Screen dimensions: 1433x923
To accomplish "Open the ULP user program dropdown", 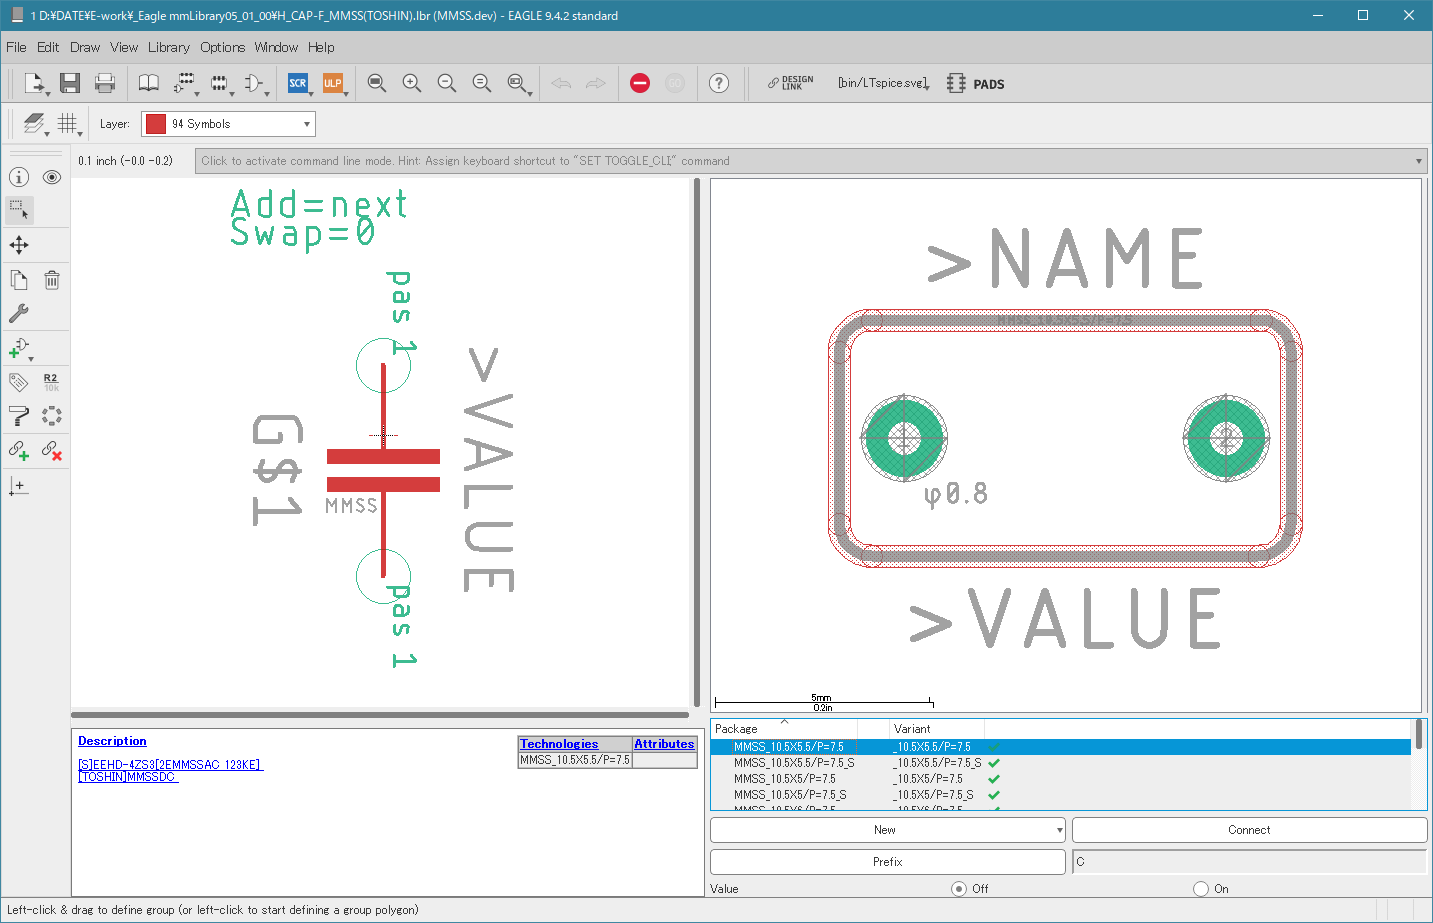I will pyautogui.click(x=333, y=84).
